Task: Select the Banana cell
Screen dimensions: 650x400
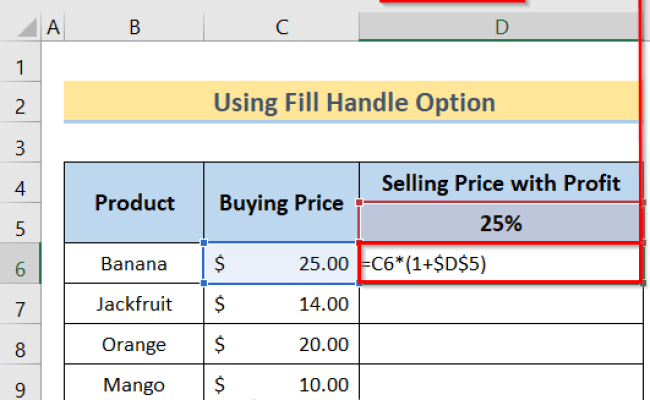Action: pos(134,264)
